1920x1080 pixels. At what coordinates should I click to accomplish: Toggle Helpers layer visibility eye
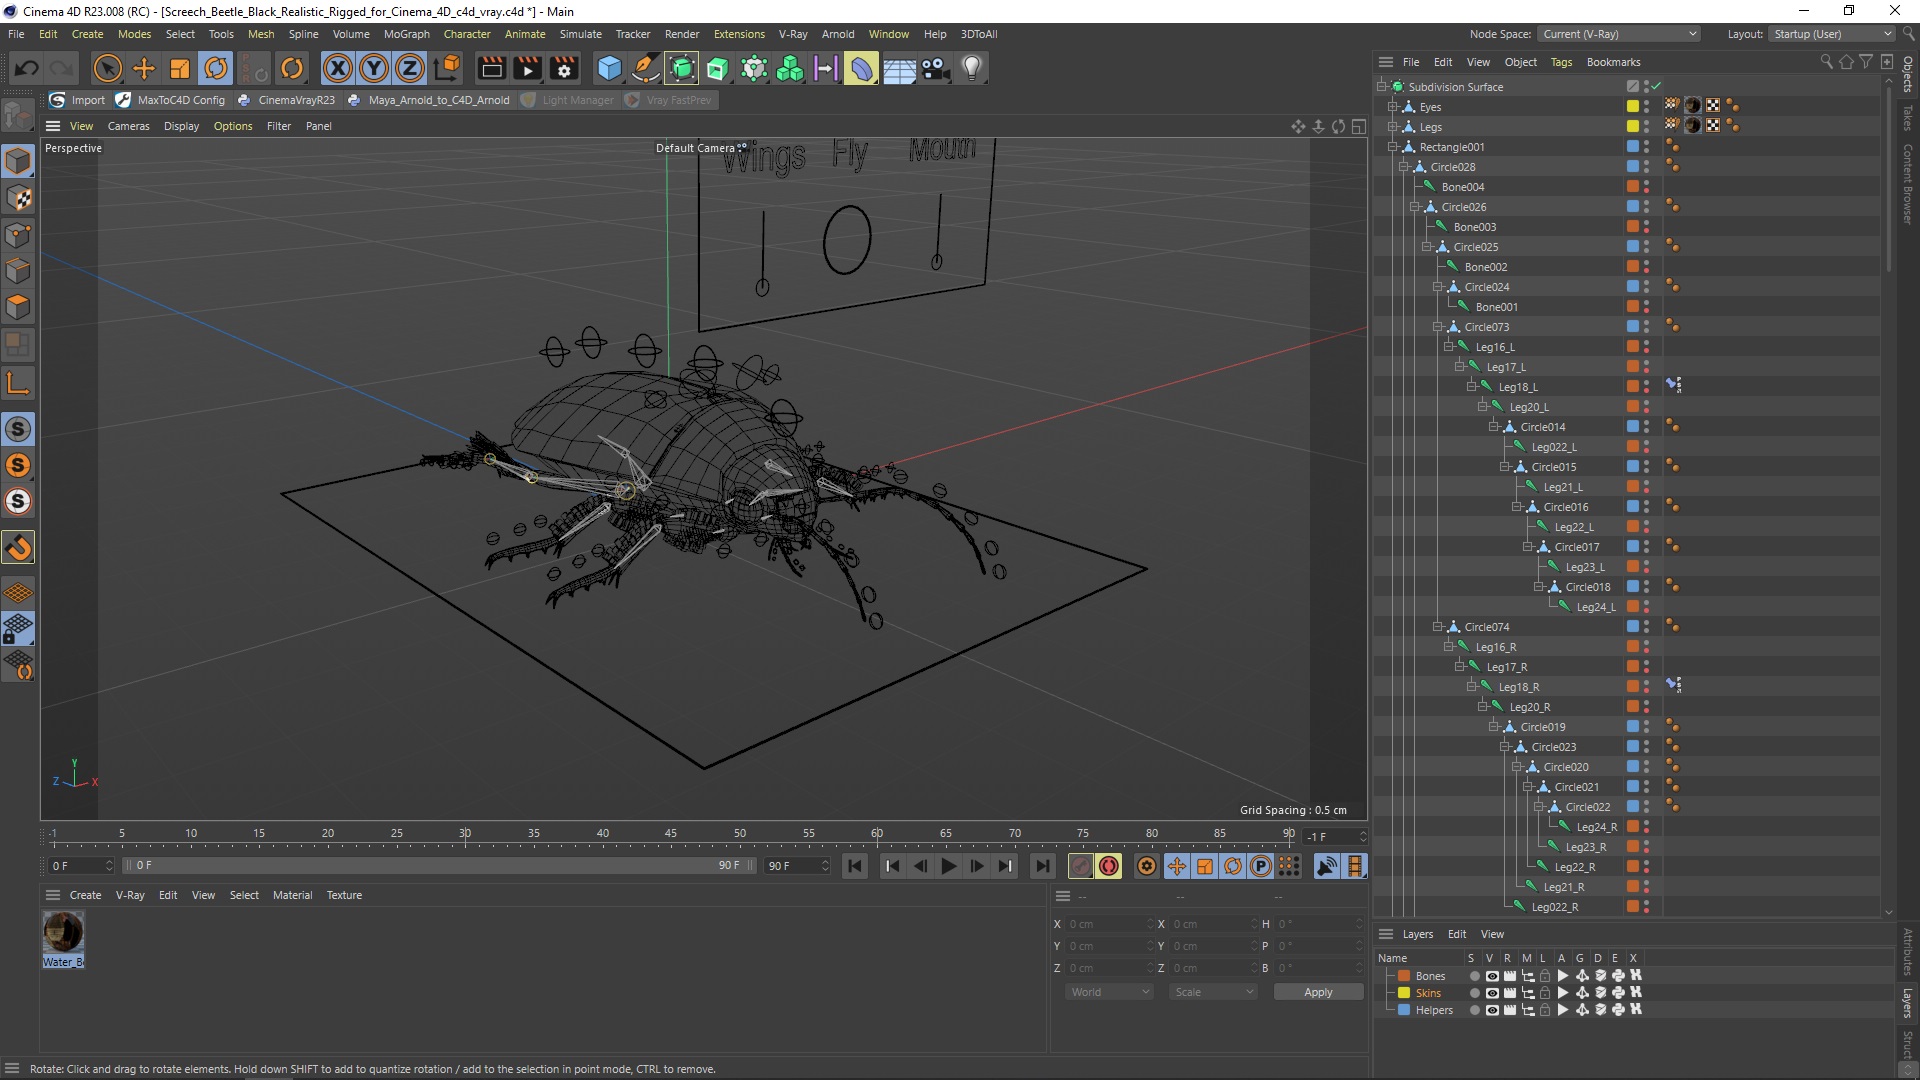click(1492, 1010)
